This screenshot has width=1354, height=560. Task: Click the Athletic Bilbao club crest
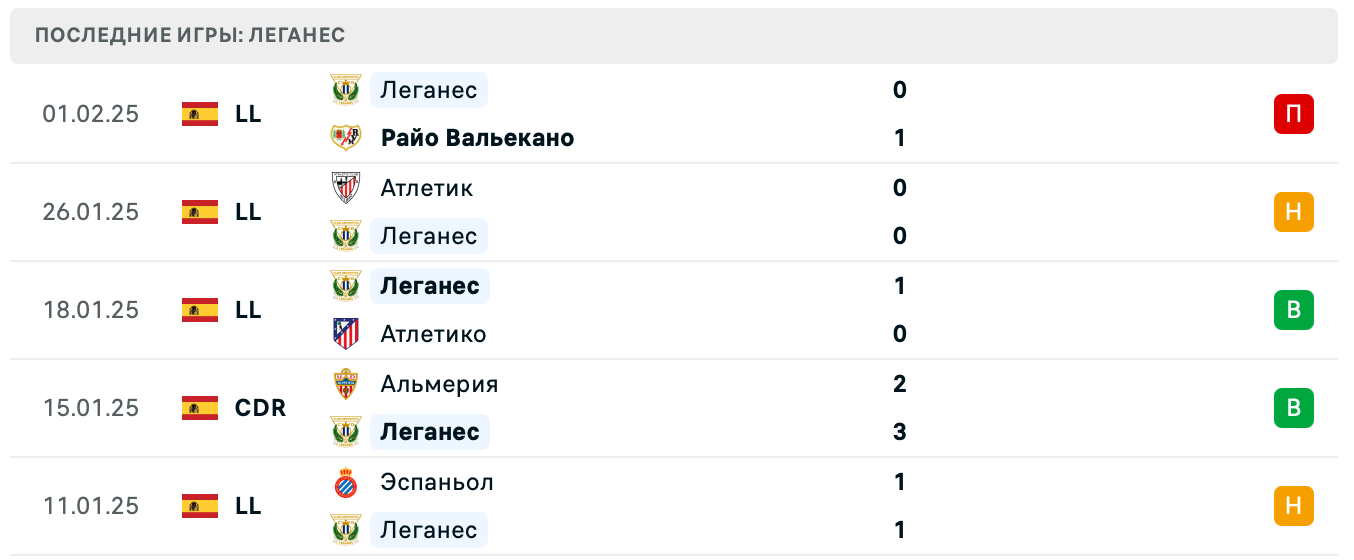(346, 188)
